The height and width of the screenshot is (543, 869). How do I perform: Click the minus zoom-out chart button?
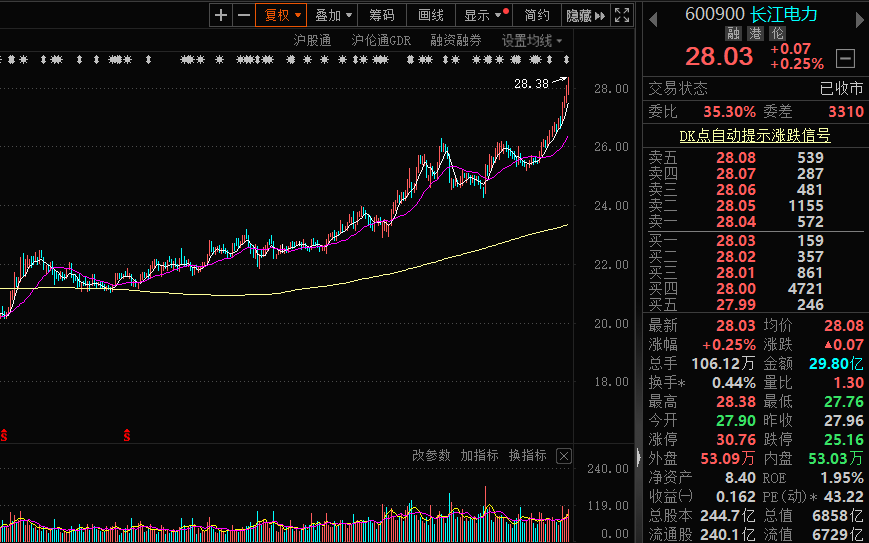243,15
